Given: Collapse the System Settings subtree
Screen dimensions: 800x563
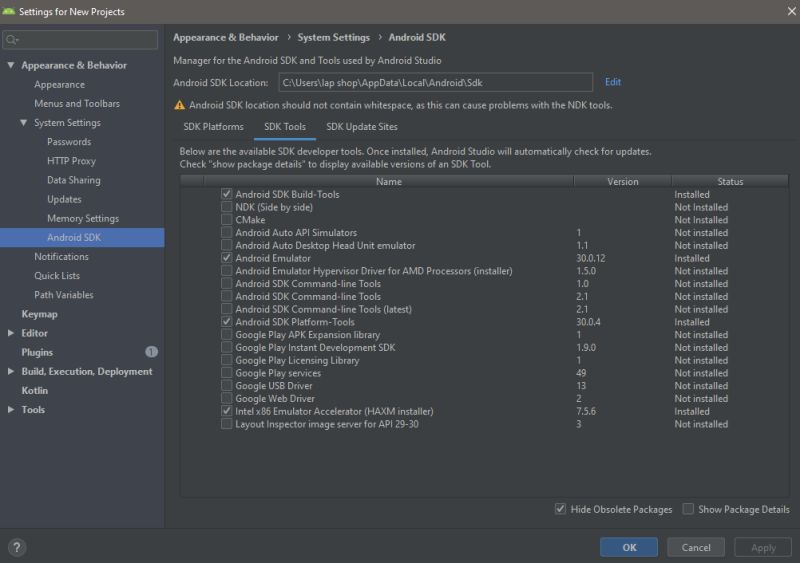Looking at the screenshot, I should coord(23,123).
